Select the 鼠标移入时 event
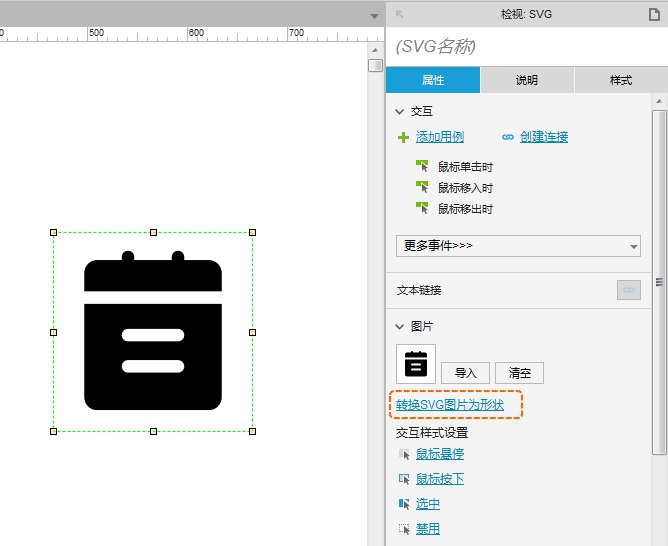Viewport: 668px width, 546px height. tap(465, 188)
